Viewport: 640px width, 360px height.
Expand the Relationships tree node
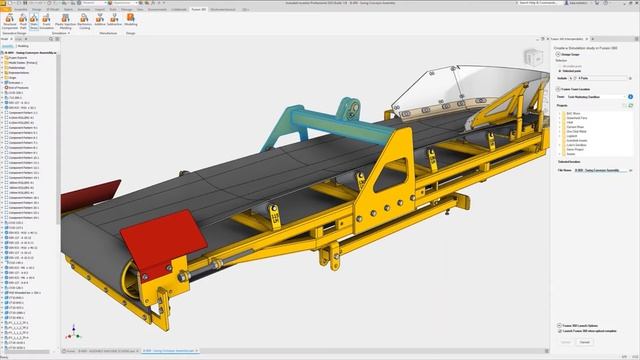(2, 68)
